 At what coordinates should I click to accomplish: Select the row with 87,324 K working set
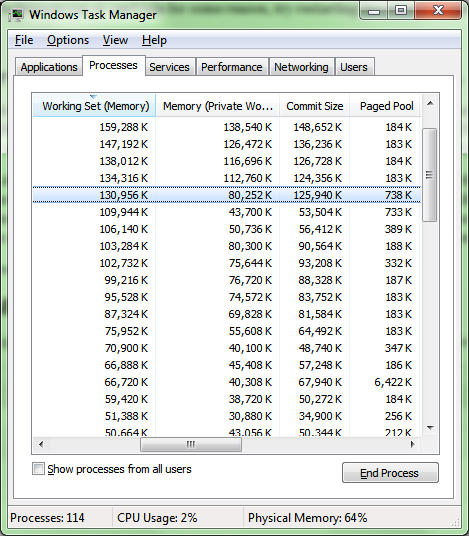tap(227, 314)
